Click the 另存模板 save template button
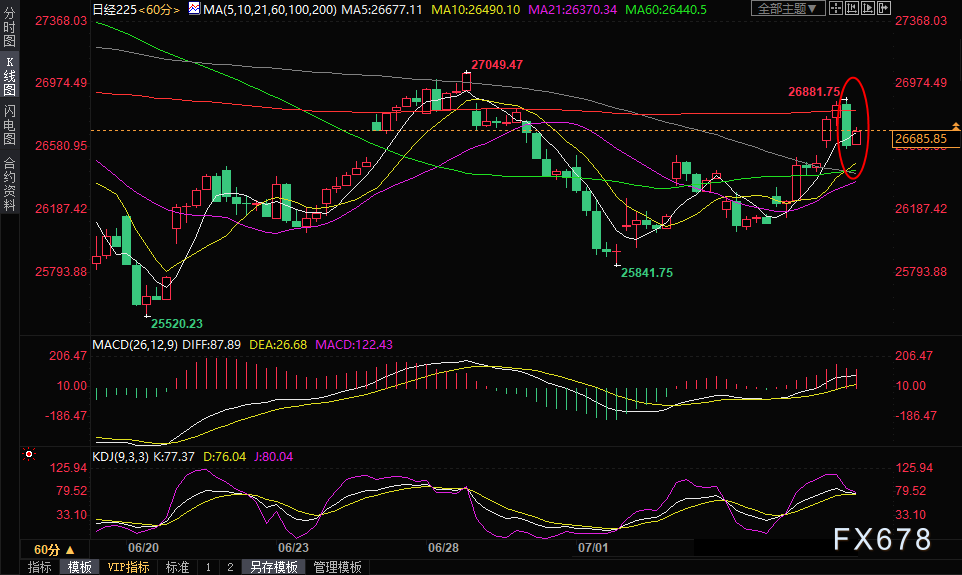This screenshot has height=575, width=962. coord(274,567)
